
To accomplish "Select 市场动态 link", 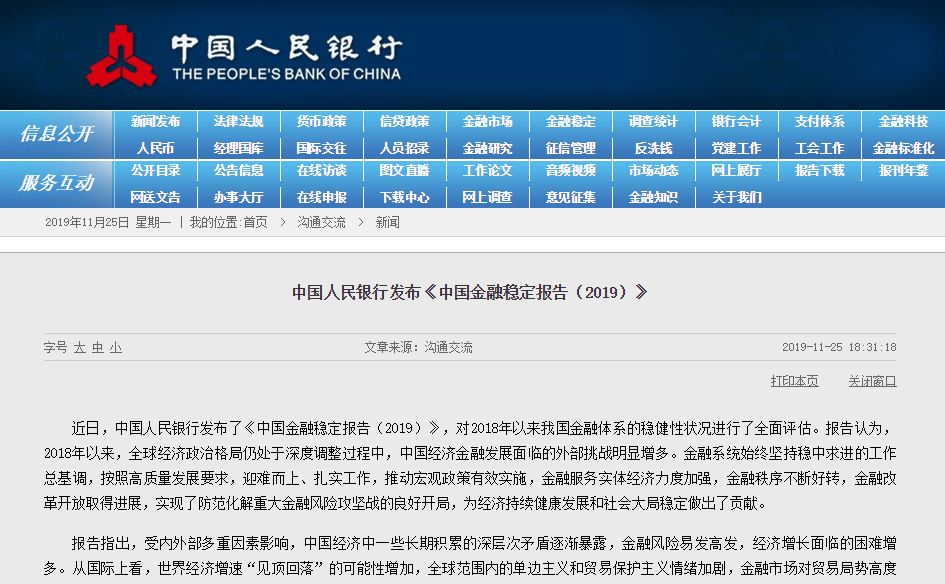I will 653,171.
